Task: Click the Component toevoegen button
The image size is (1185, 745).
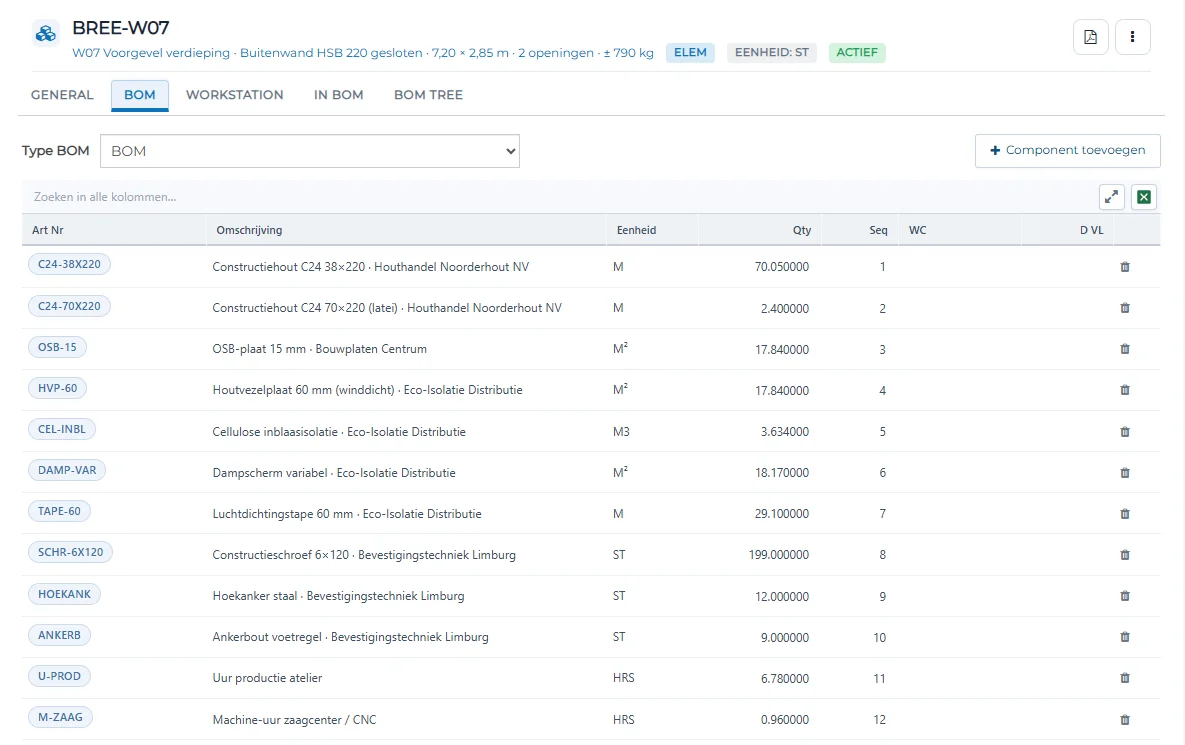Action: [x=1068, y=150]
